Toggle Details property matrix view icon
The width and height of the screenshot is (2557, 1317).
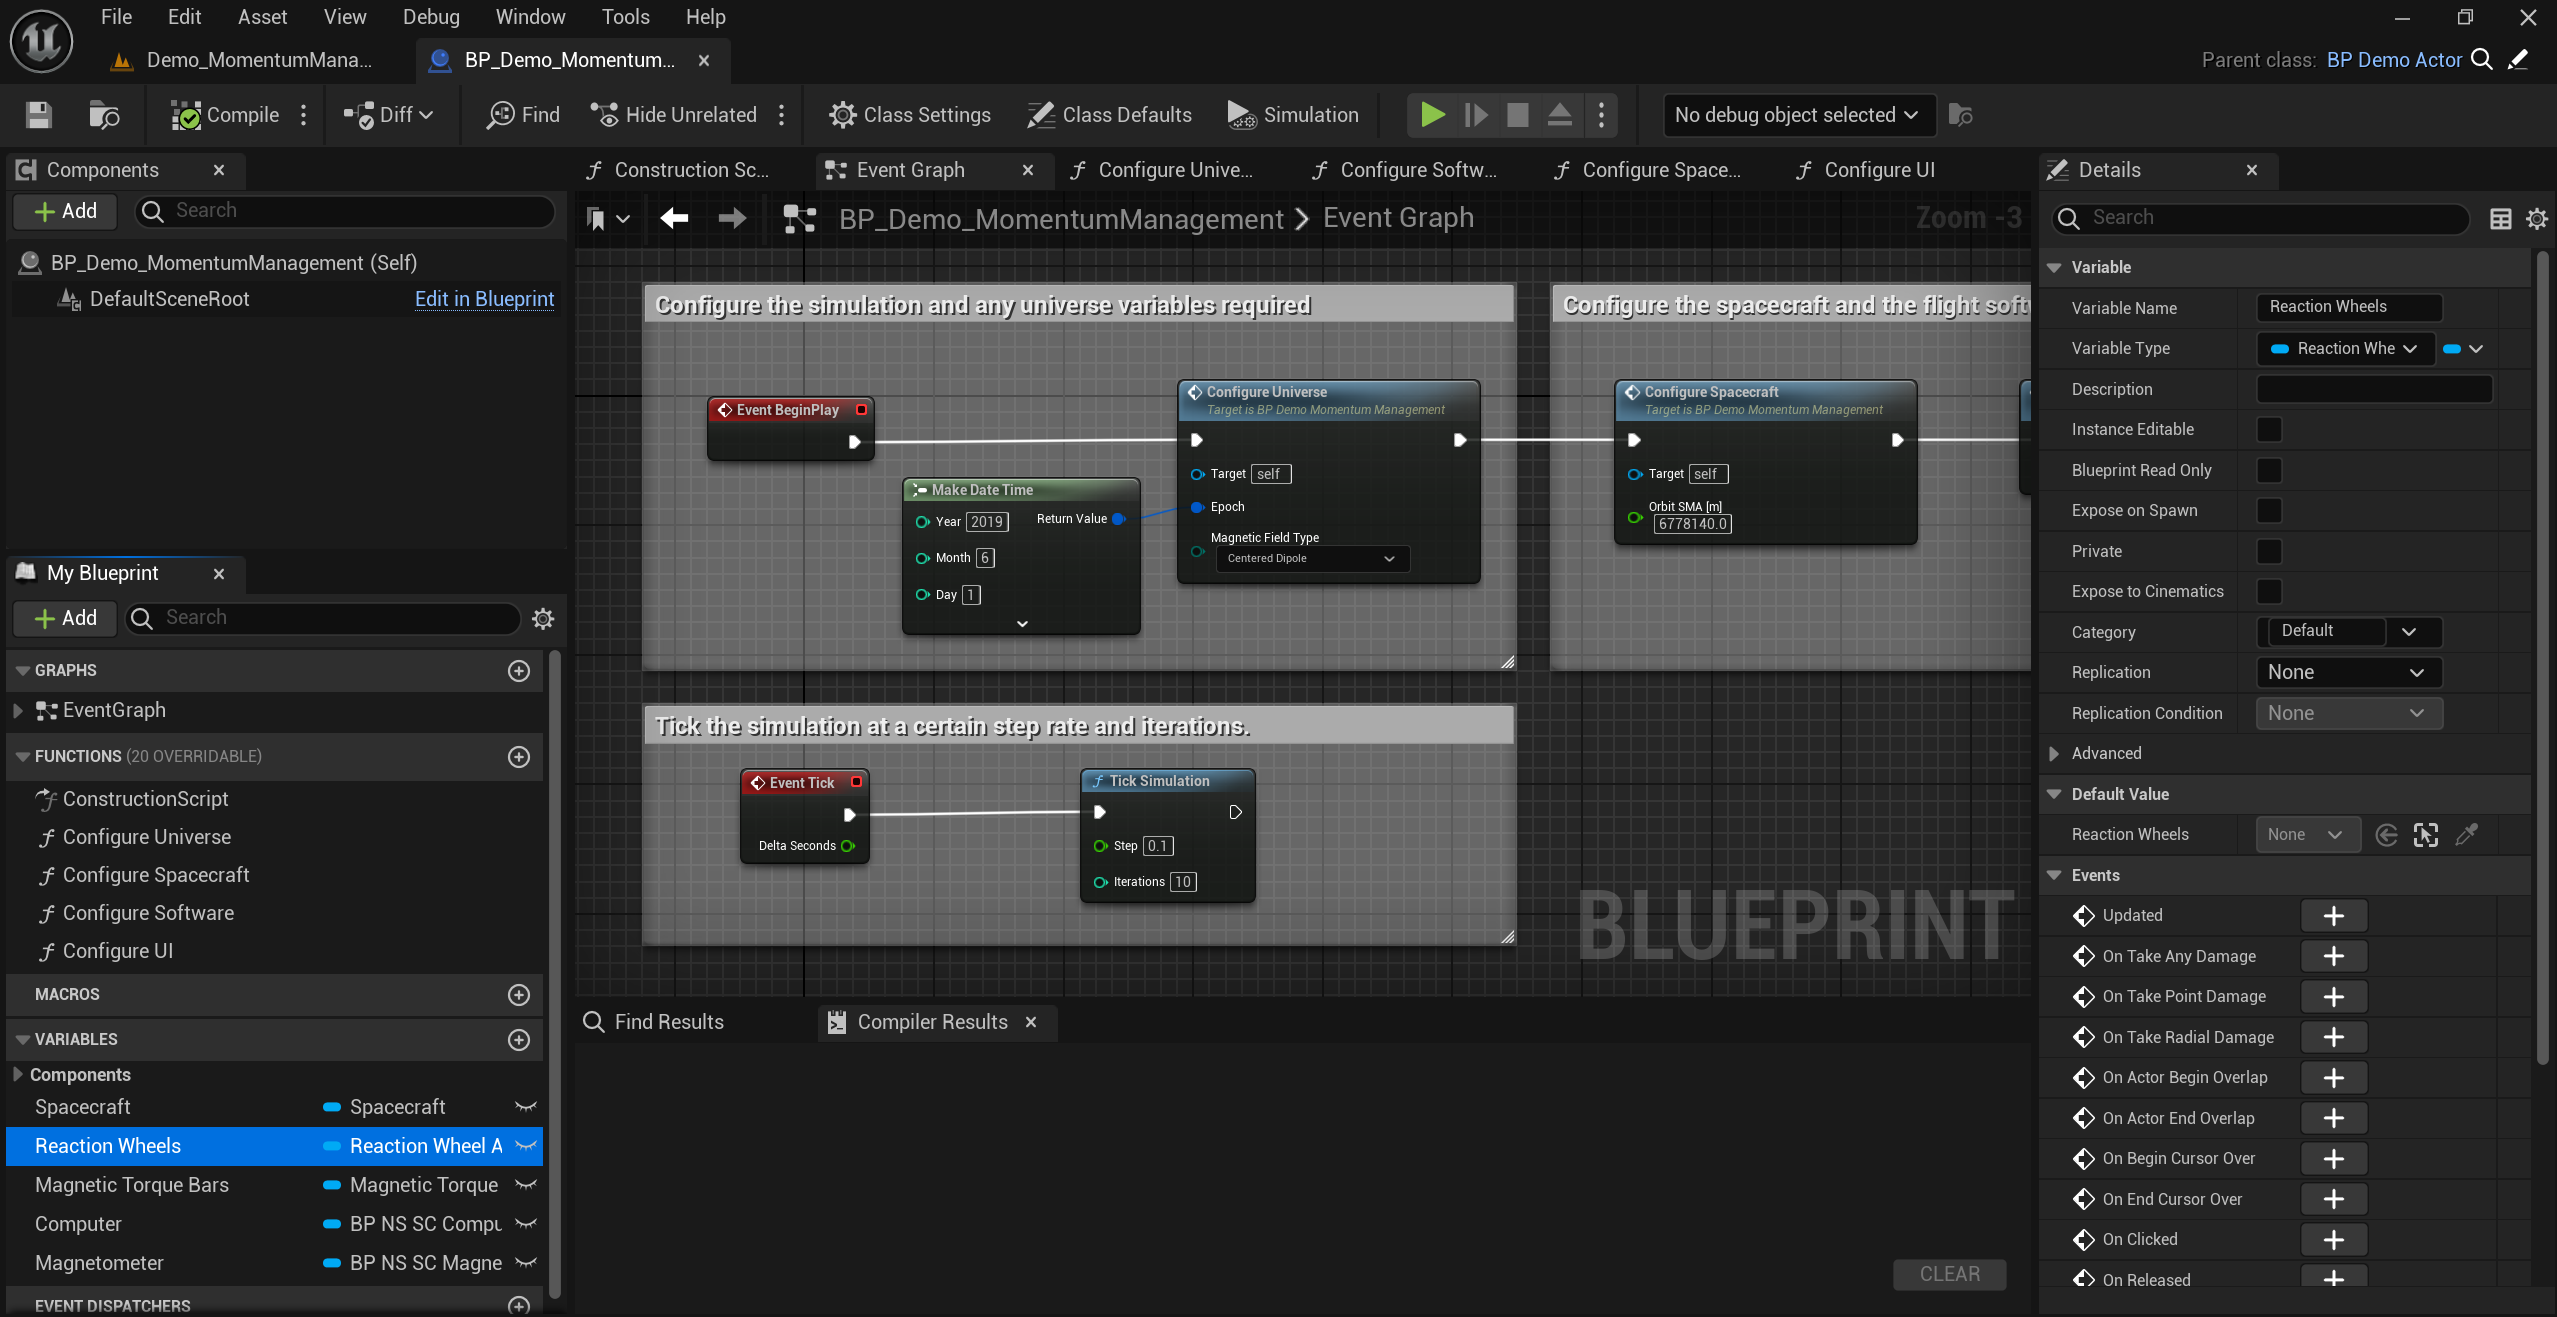[x=2500, y=219]
